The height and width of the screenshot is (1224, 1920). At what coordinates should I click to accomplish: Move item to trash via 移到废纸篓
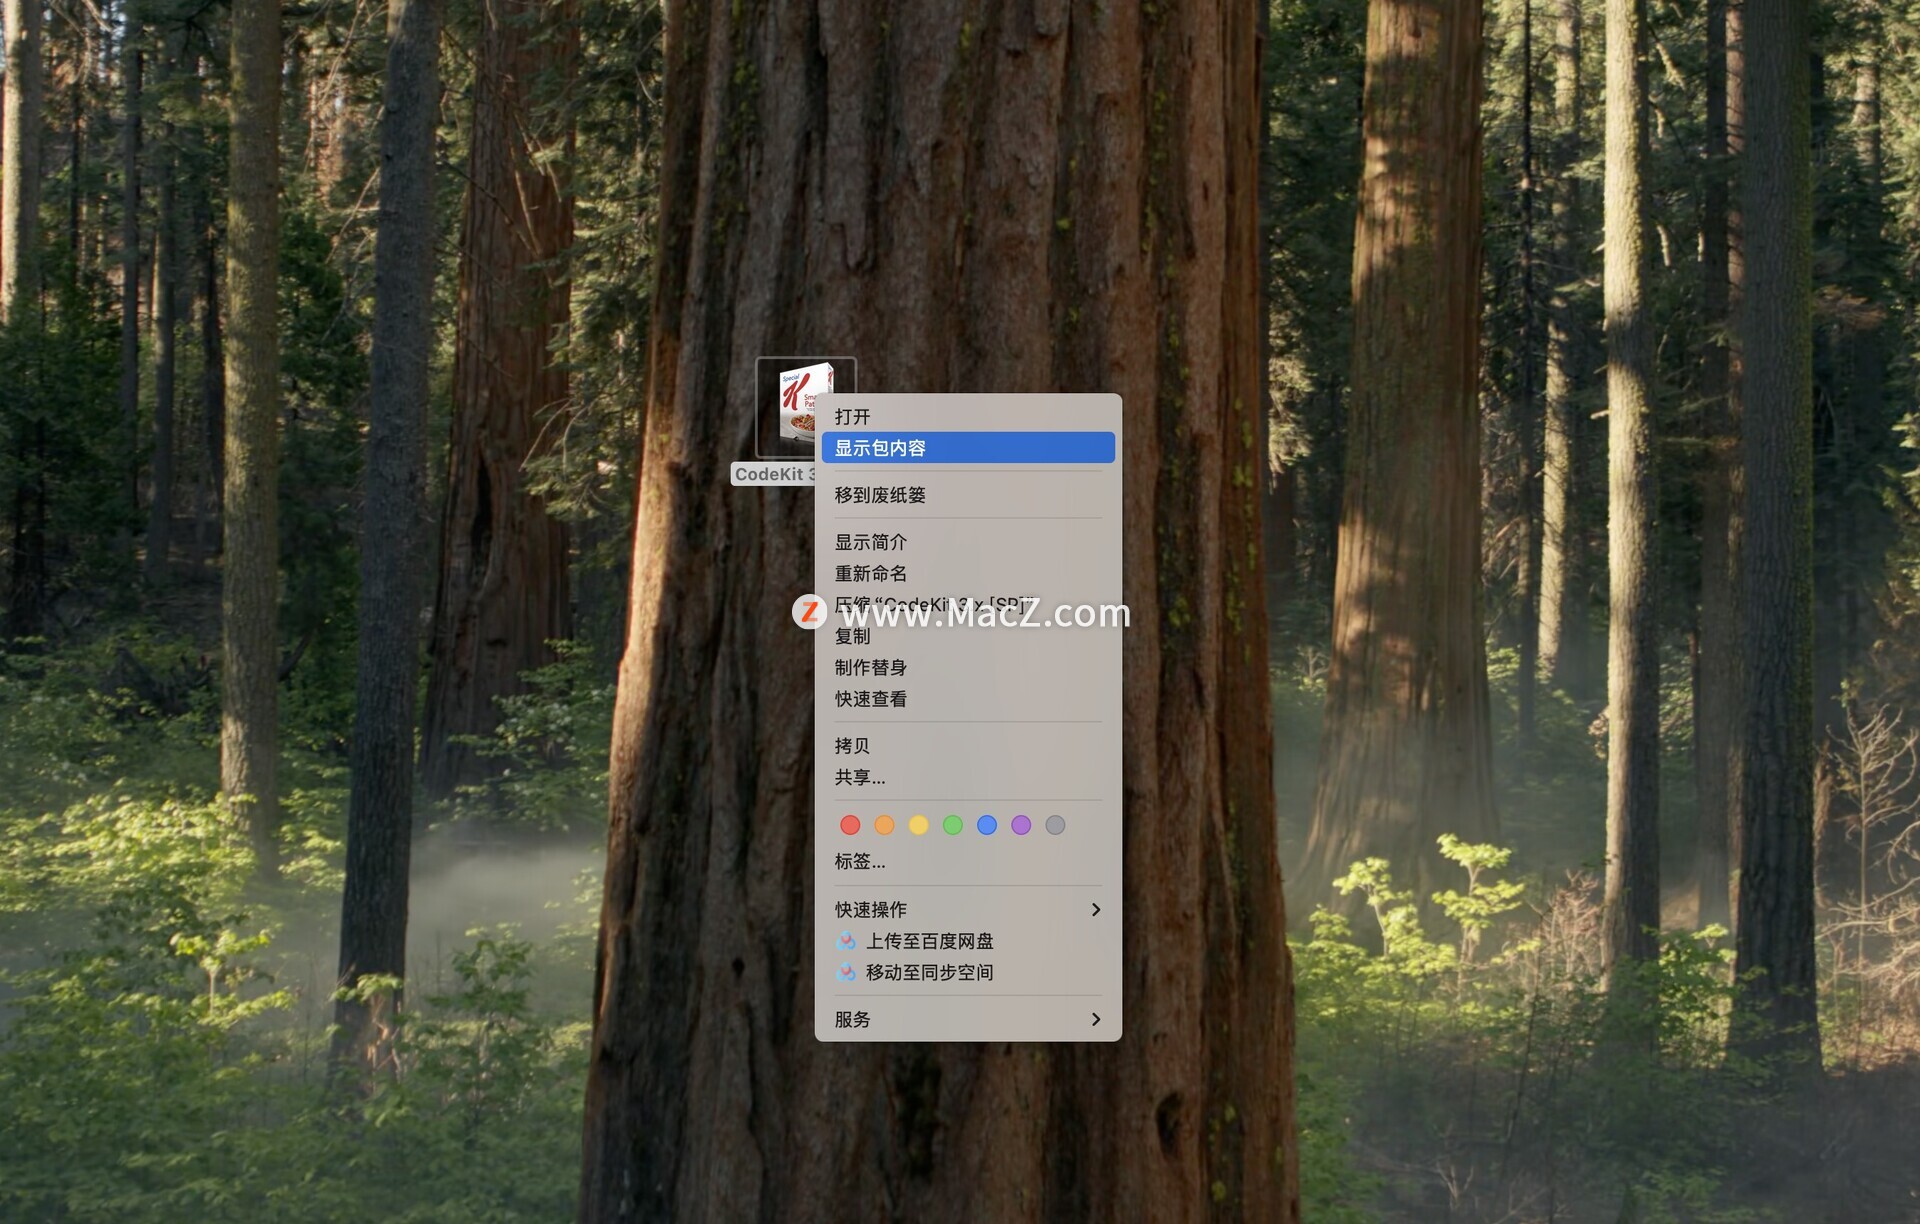(880, 495)
